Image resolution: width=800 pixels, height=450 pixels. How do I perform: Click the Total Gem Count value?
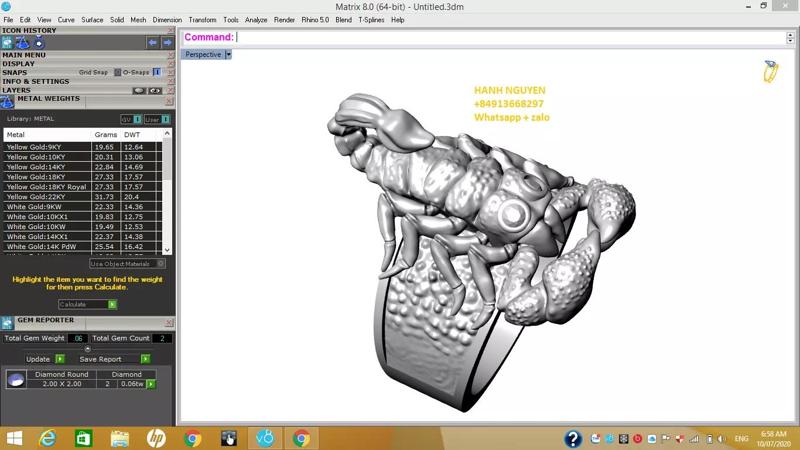(x=162, y=338)
